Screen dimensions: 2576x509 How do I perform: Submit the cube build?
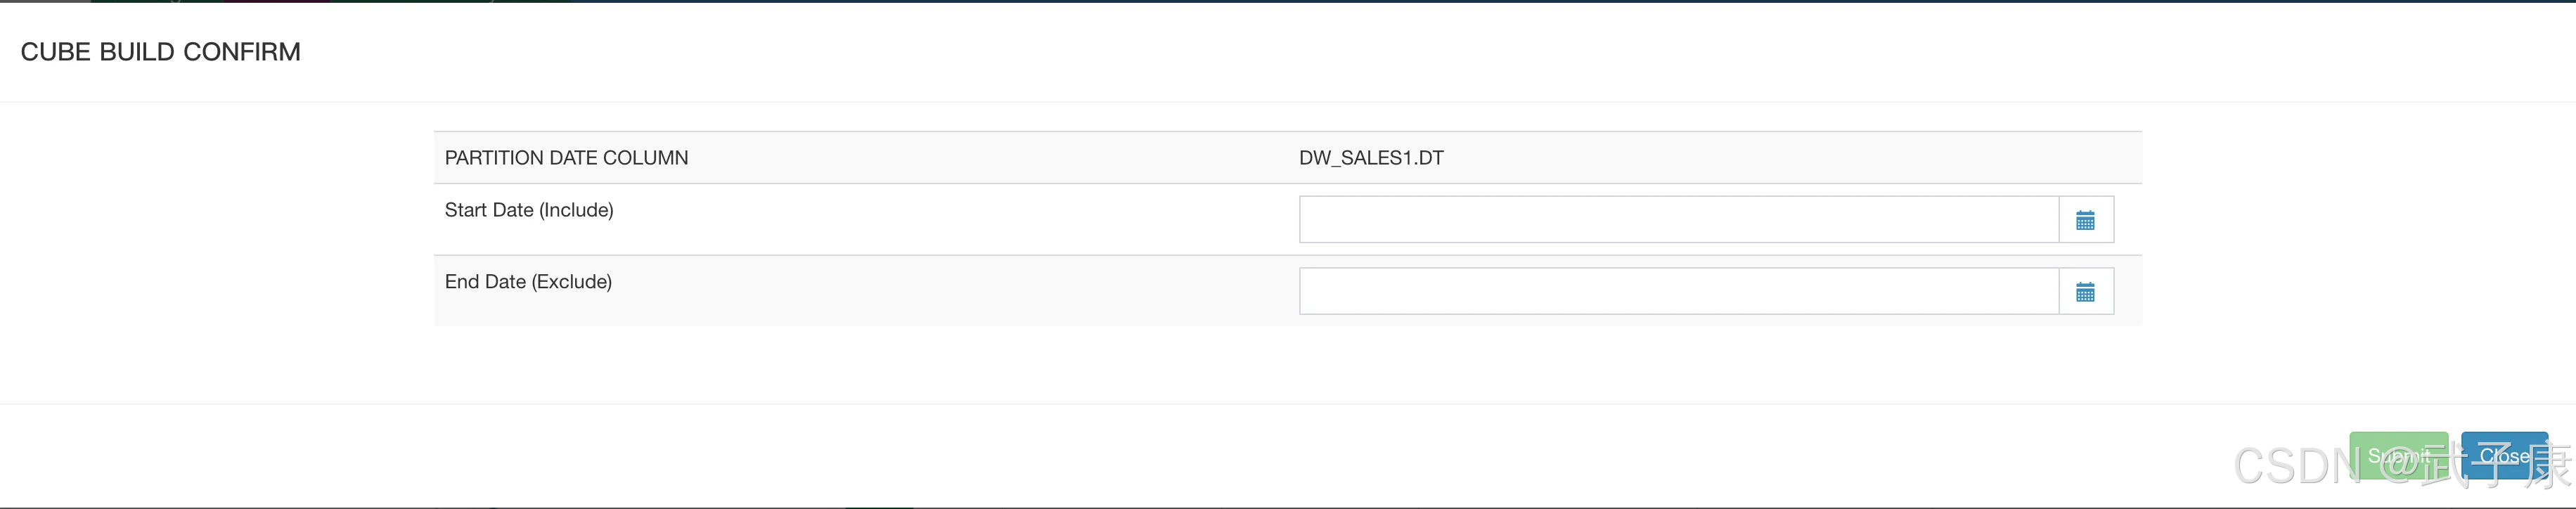coord(2398,456)
